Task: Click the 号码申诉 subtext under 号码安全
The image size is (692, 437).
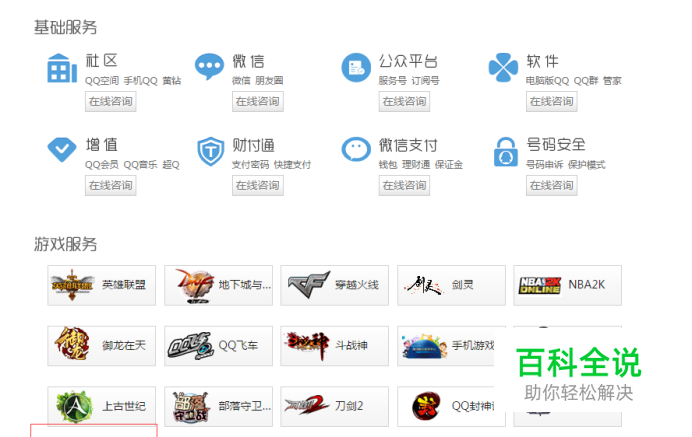Action: click(545, 165)
